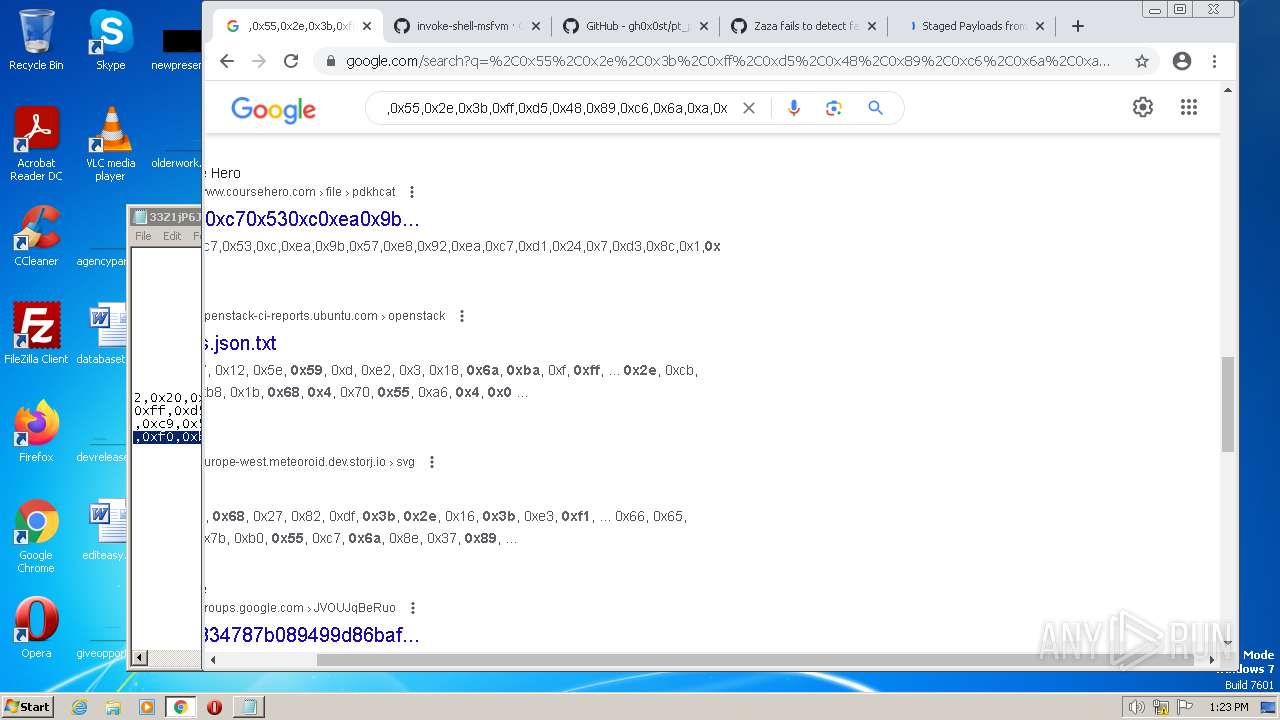Click the clock showing 1:23 PM
Image resolution: width=1280 pixels, height=720 pixels.
[1227, 707]
